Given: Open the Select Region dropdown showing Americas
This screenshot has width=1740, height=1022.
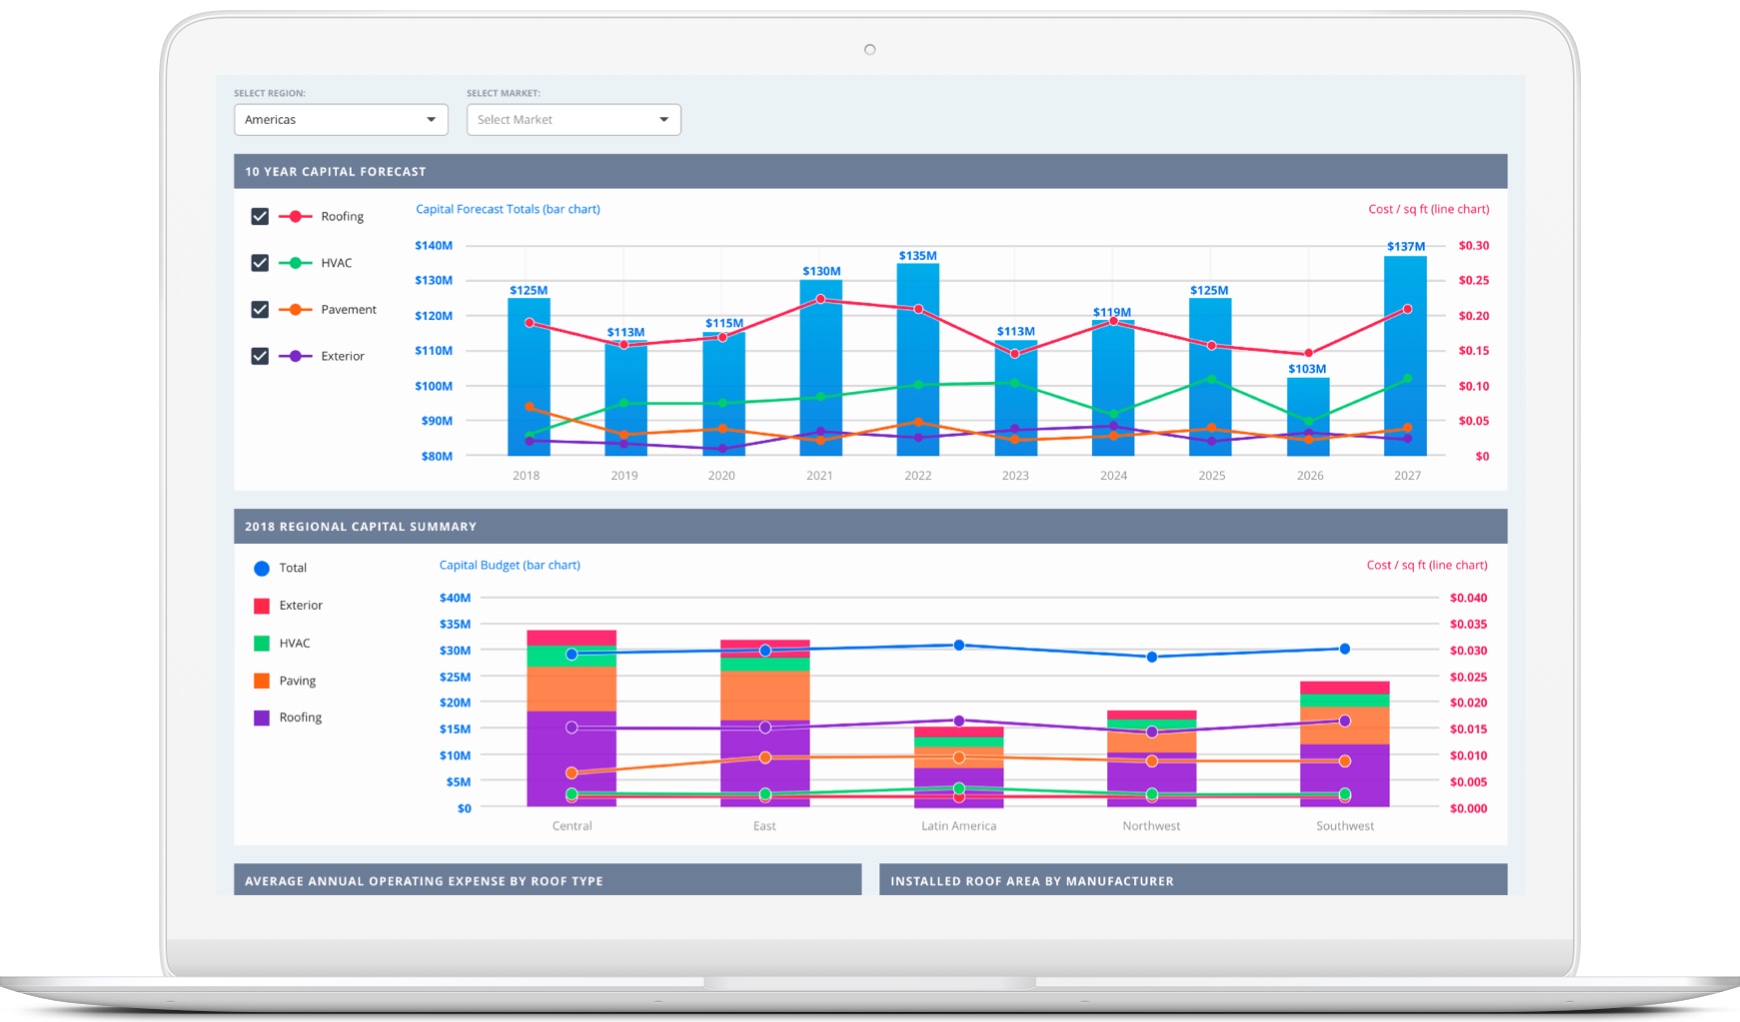Looking at the screenshot, I should coord(340,120).
